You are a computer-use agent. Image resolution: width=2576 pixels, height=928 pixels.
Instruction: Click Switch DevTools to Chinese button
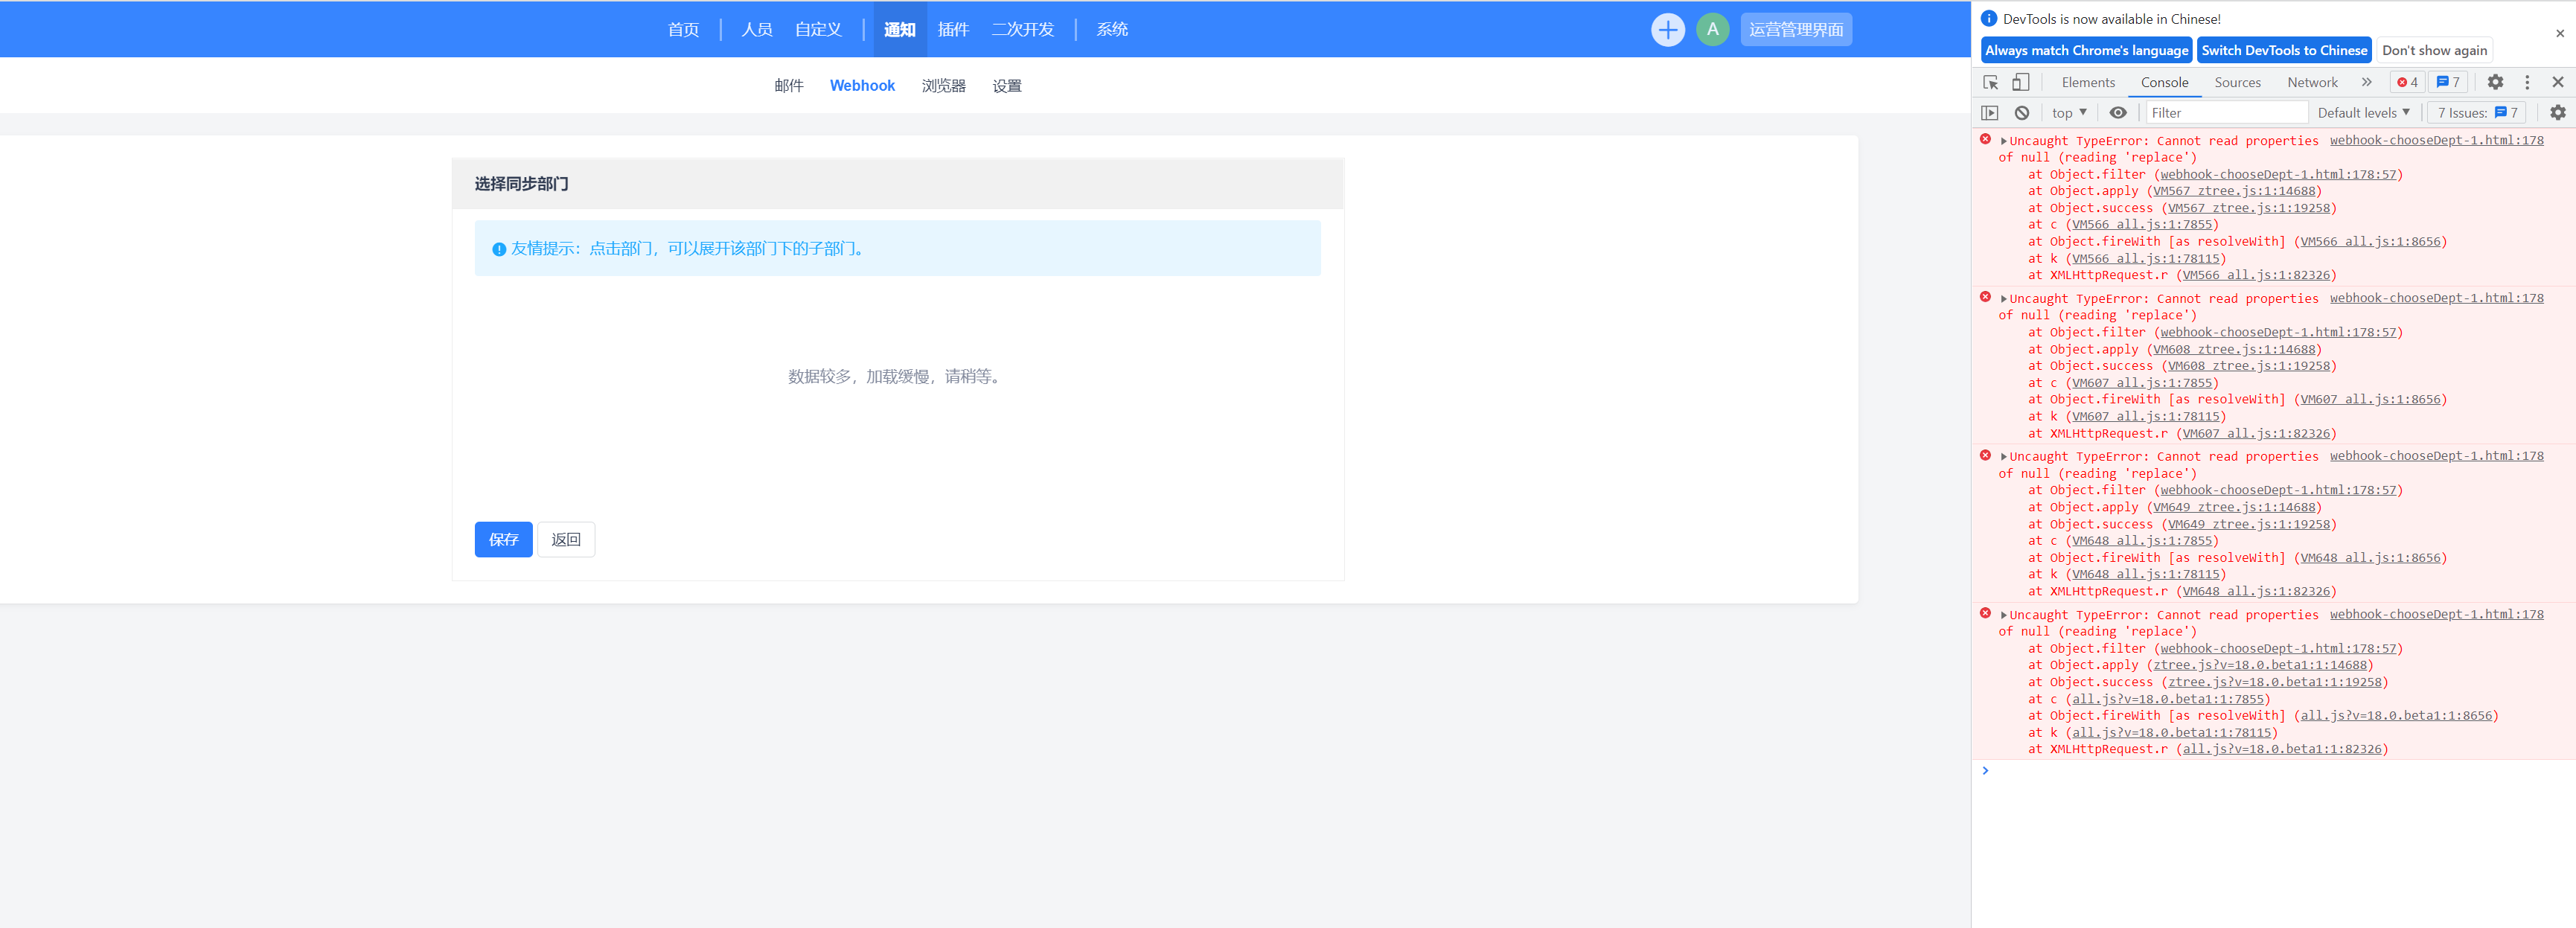coord(2284,50)
